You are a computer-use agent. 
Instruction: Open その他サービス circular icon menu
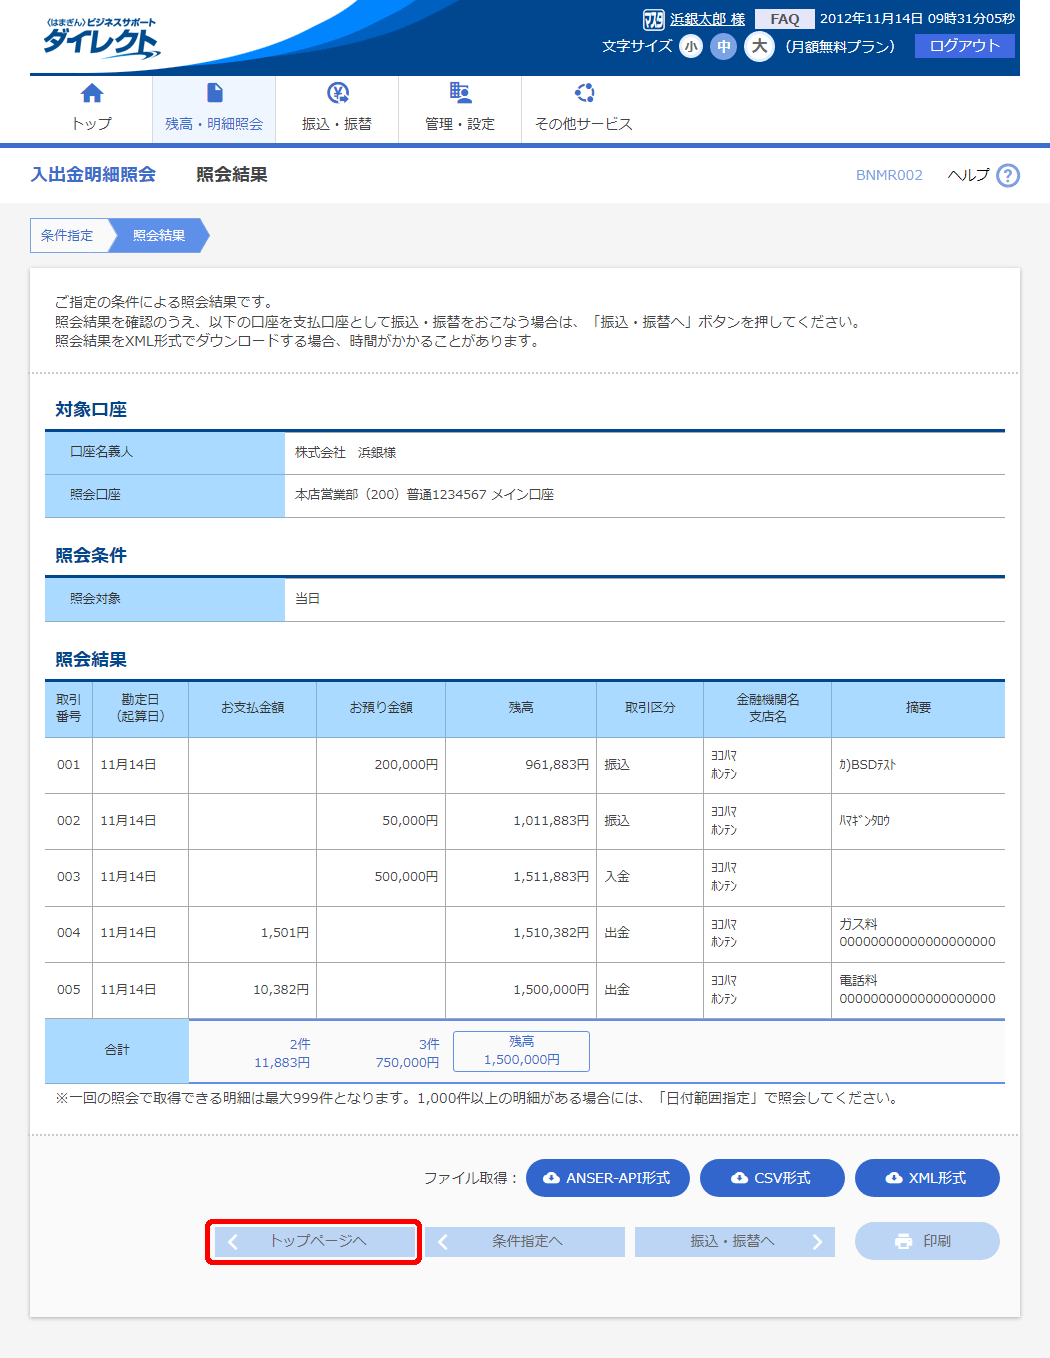coord(584,94)
